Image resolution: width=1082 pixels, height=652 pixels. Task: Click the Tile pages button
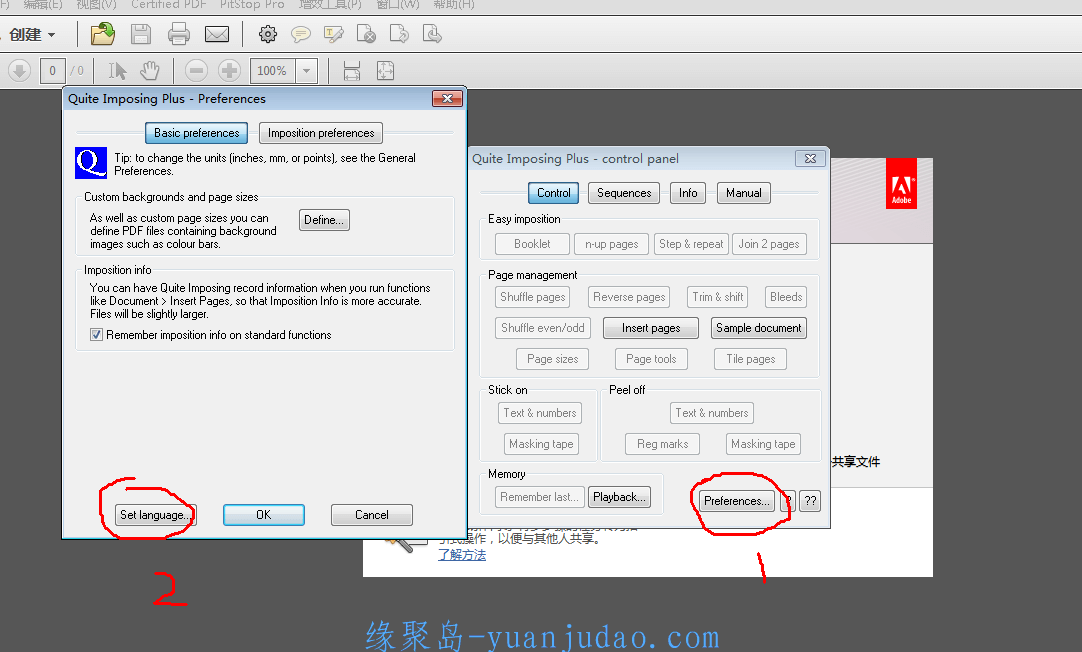(x=750, y=359)
